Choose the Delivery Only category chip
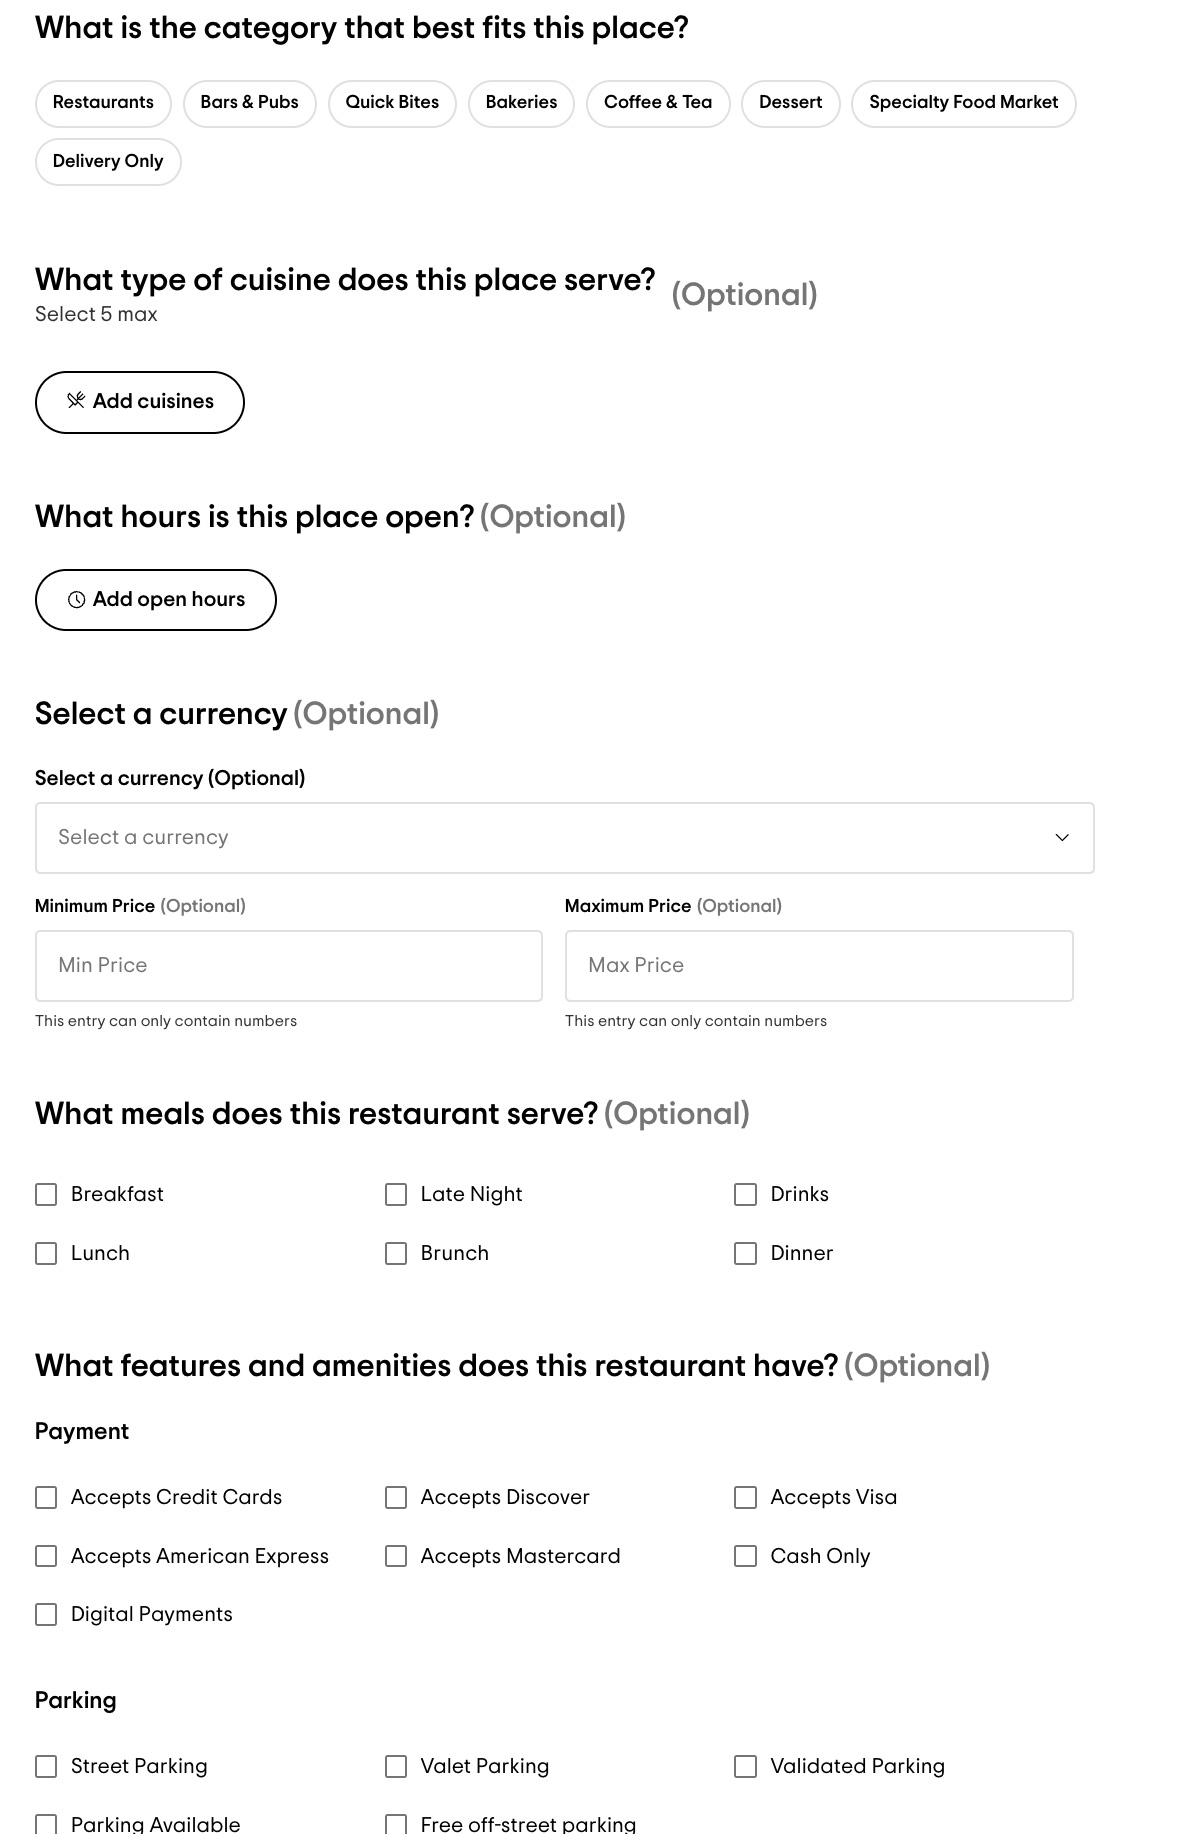The width and height of the screenshot is (1192, 1834). point(108,162)
